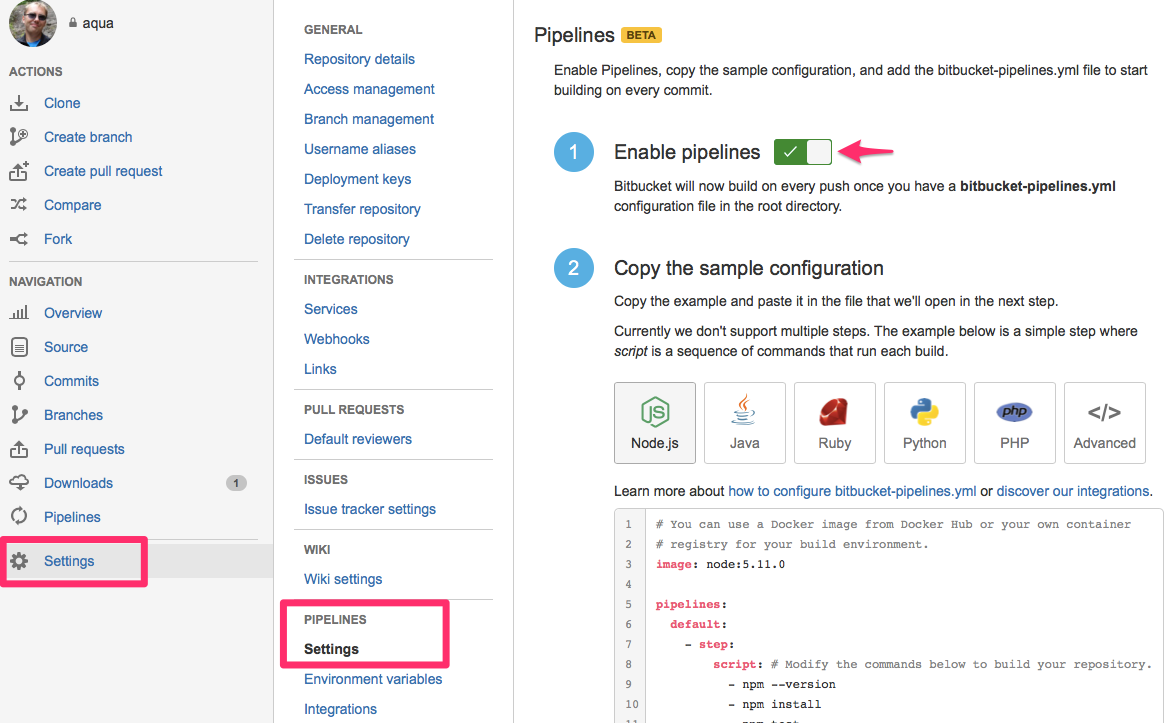Screen dimensions: 1164x723
Task: Click the Fork icon
Action: [x=19, y=239]
